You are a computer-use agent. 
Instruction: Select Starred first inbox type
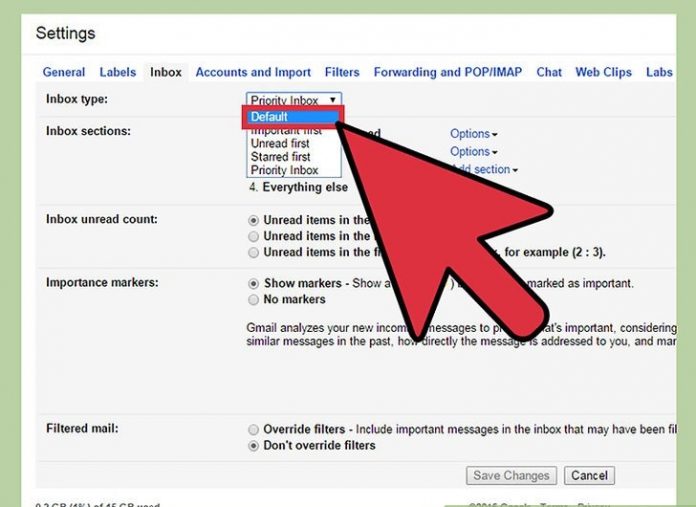tap(280, 157)
